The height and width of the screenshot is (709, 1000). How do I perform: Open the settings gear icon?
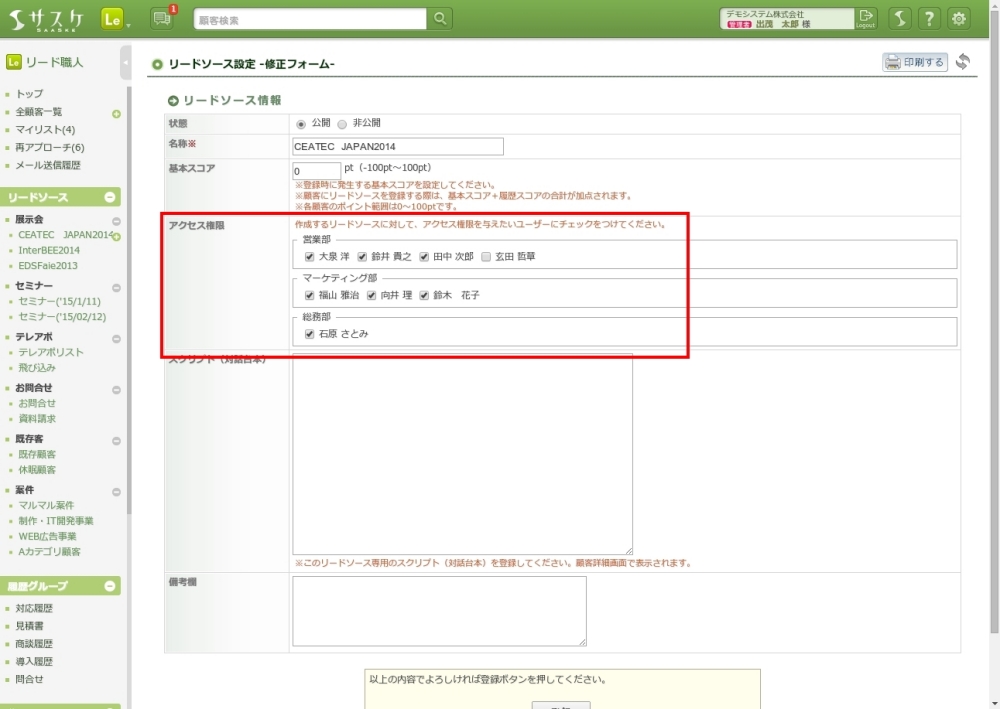click(x=959, y=19)
